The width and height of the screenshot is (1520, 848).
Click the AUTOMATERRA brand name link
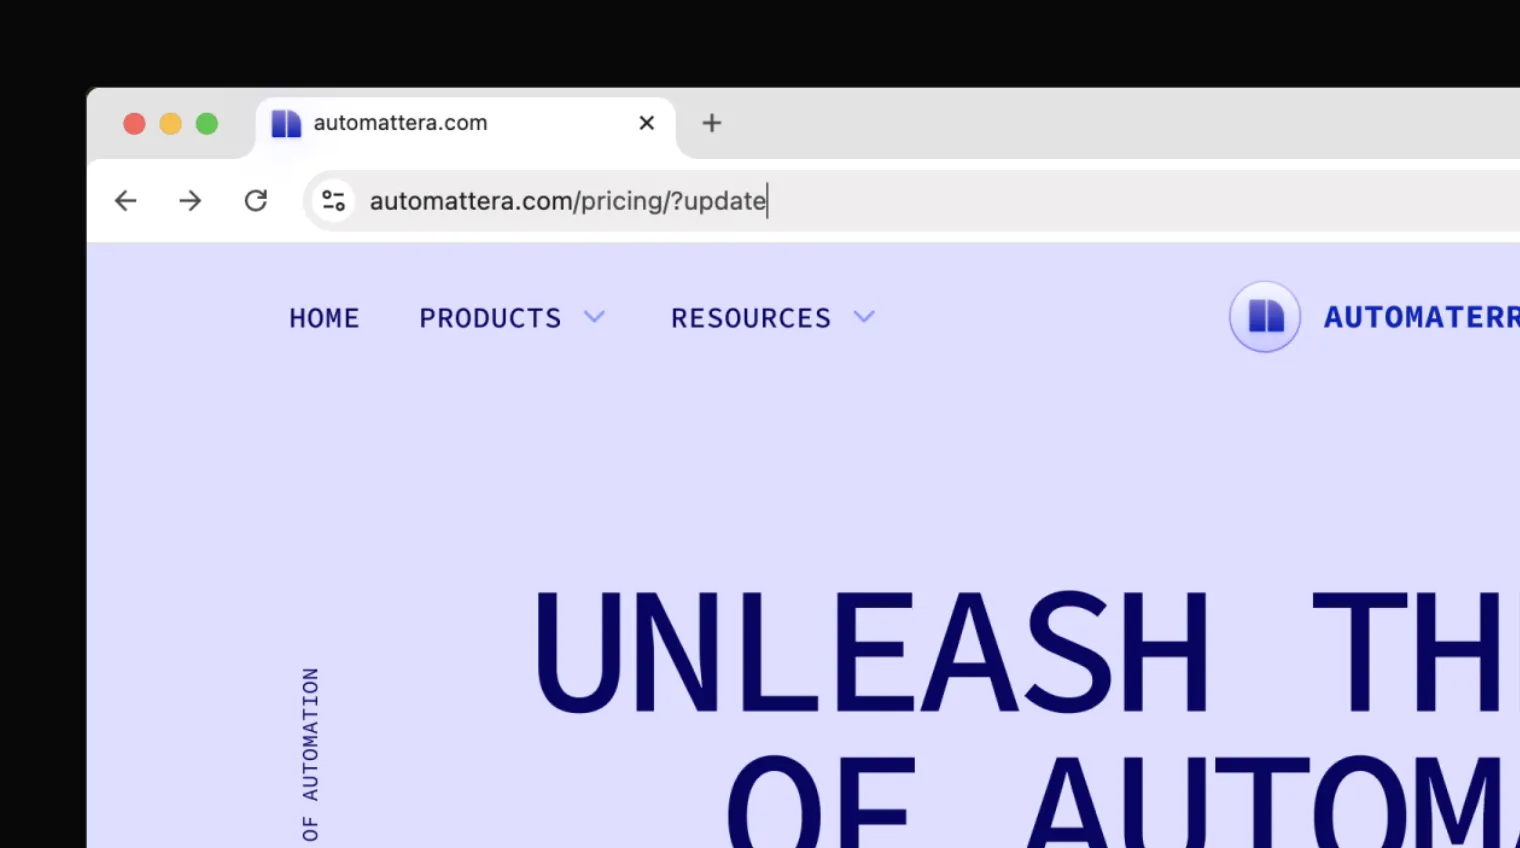[x=1421, y=317]
